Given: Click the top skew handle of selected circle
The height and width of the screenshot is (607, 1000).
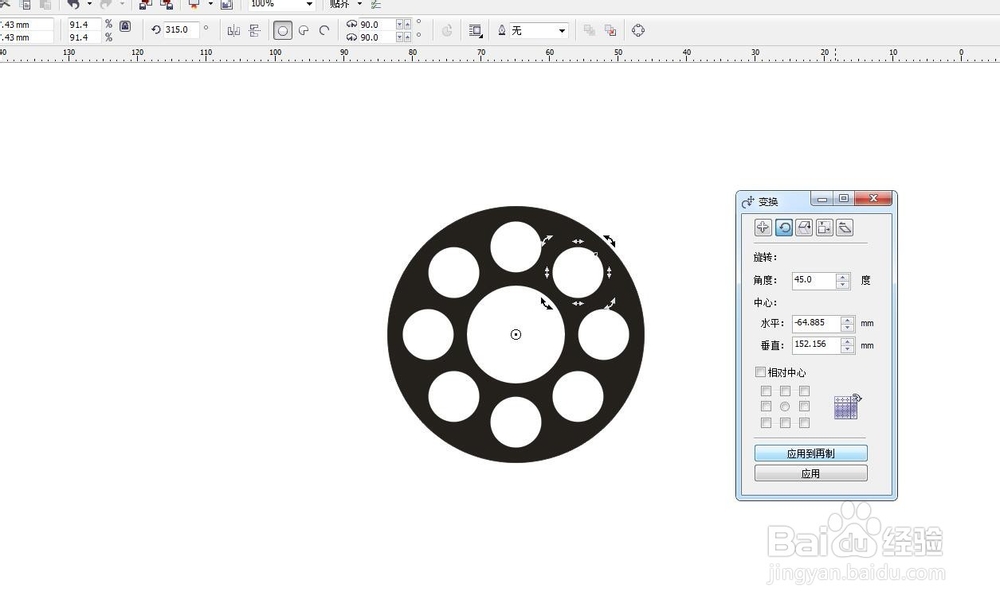Looking at the screenshot, I should pyautogui.click(x=578, y=242).
